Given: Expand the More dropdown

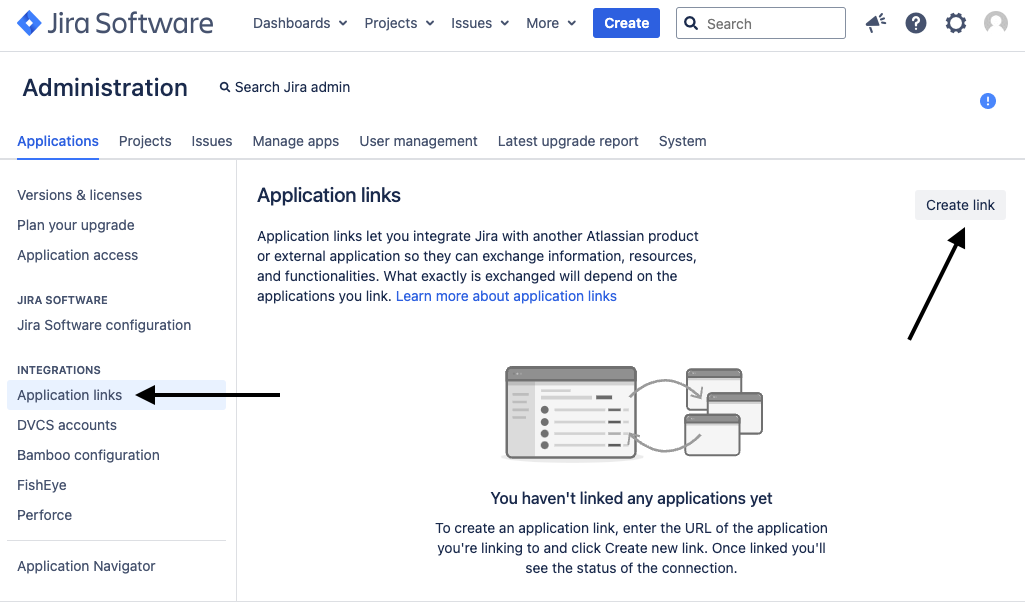Looking at the screenshot, I should point(551,24).
